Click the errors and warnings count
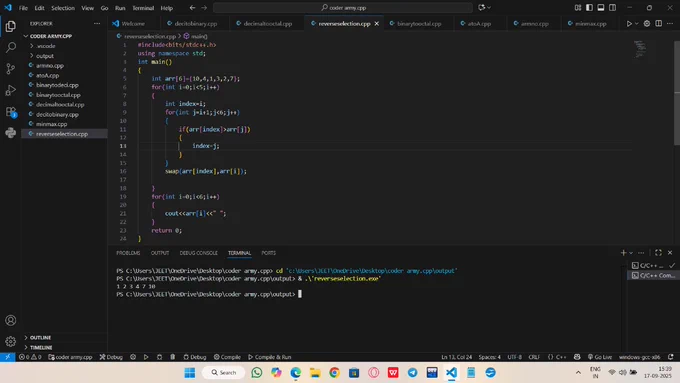Image resolution: width=680 pixels, height=383 pixels. click(30, 357)
